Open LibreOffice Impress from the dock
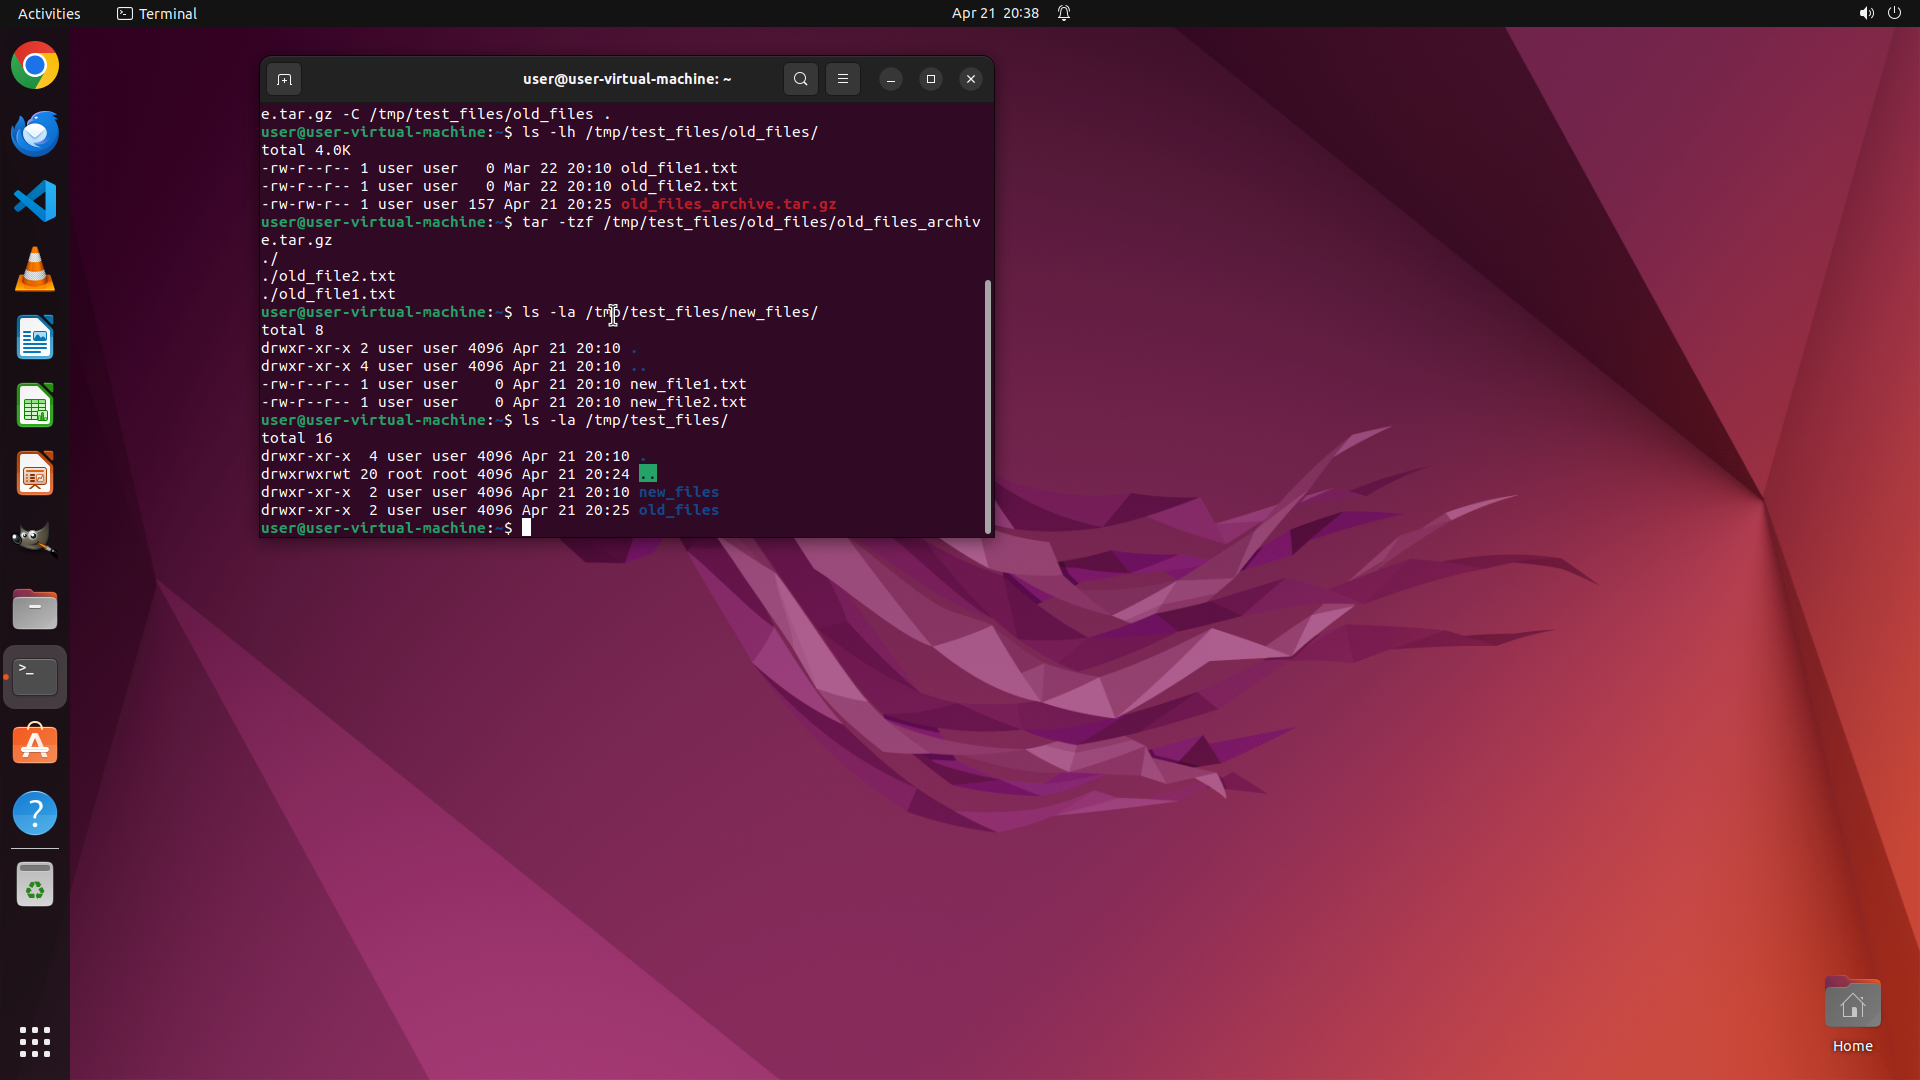The image size is (1920, 1080). 35,474
